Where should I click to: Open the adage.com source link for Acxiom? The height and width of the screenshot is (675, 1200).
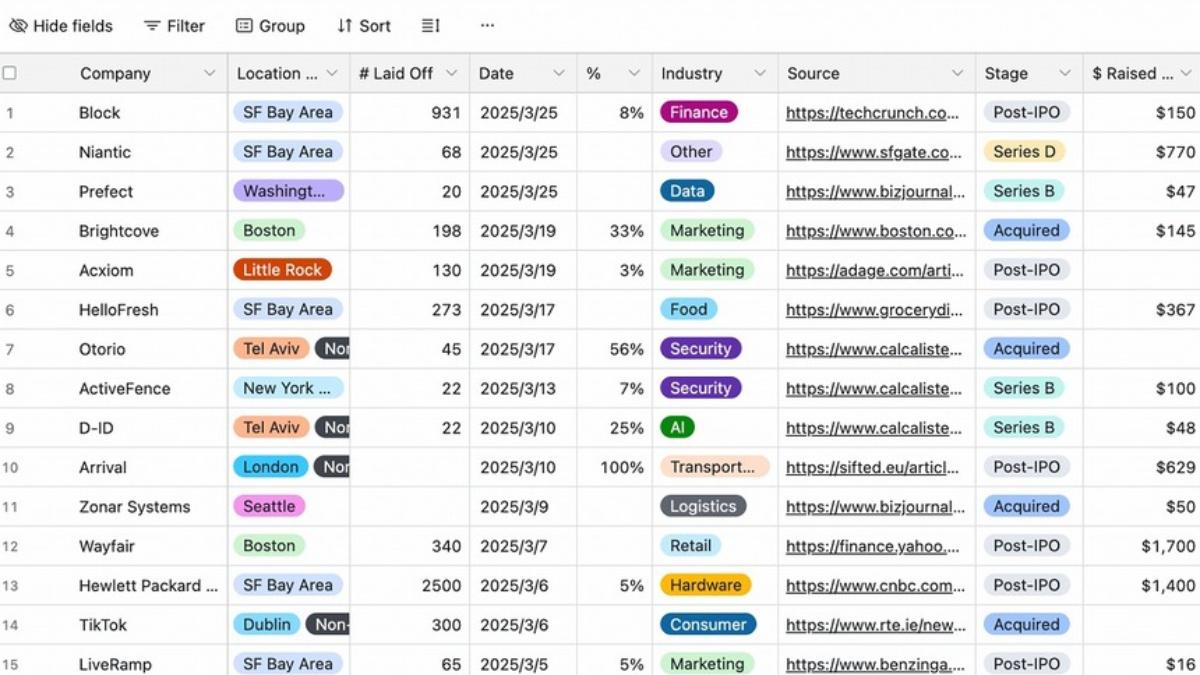point(873,270)
